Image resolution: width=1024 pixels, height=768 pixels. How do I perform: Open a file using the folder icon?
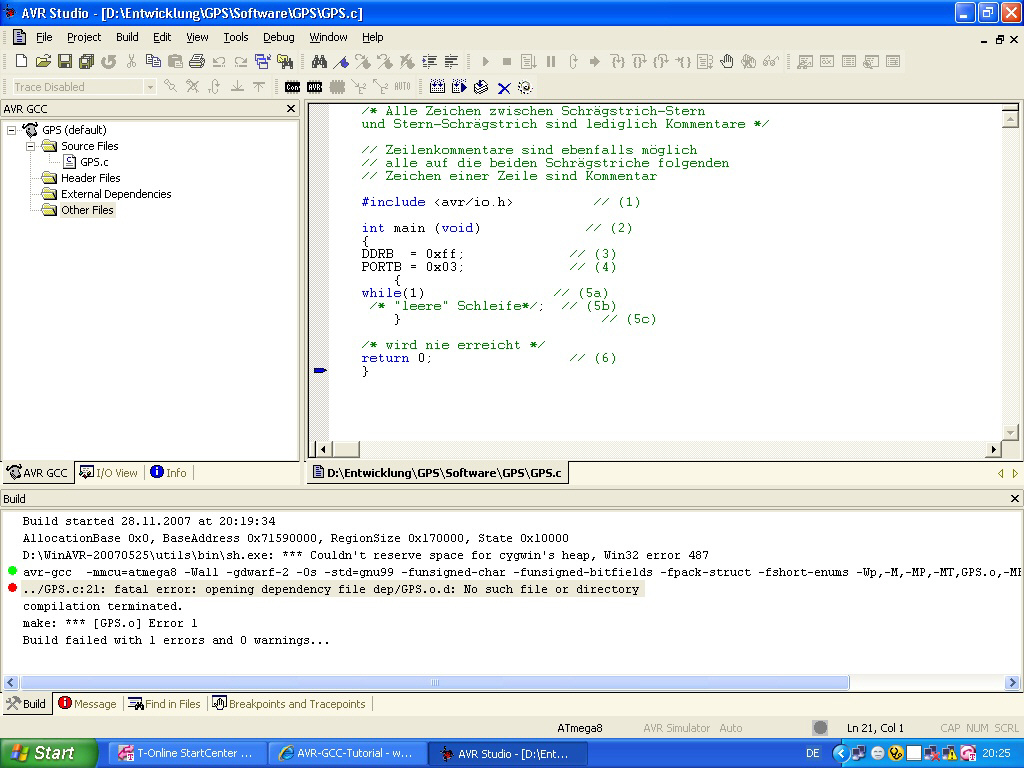coord(43,62)
